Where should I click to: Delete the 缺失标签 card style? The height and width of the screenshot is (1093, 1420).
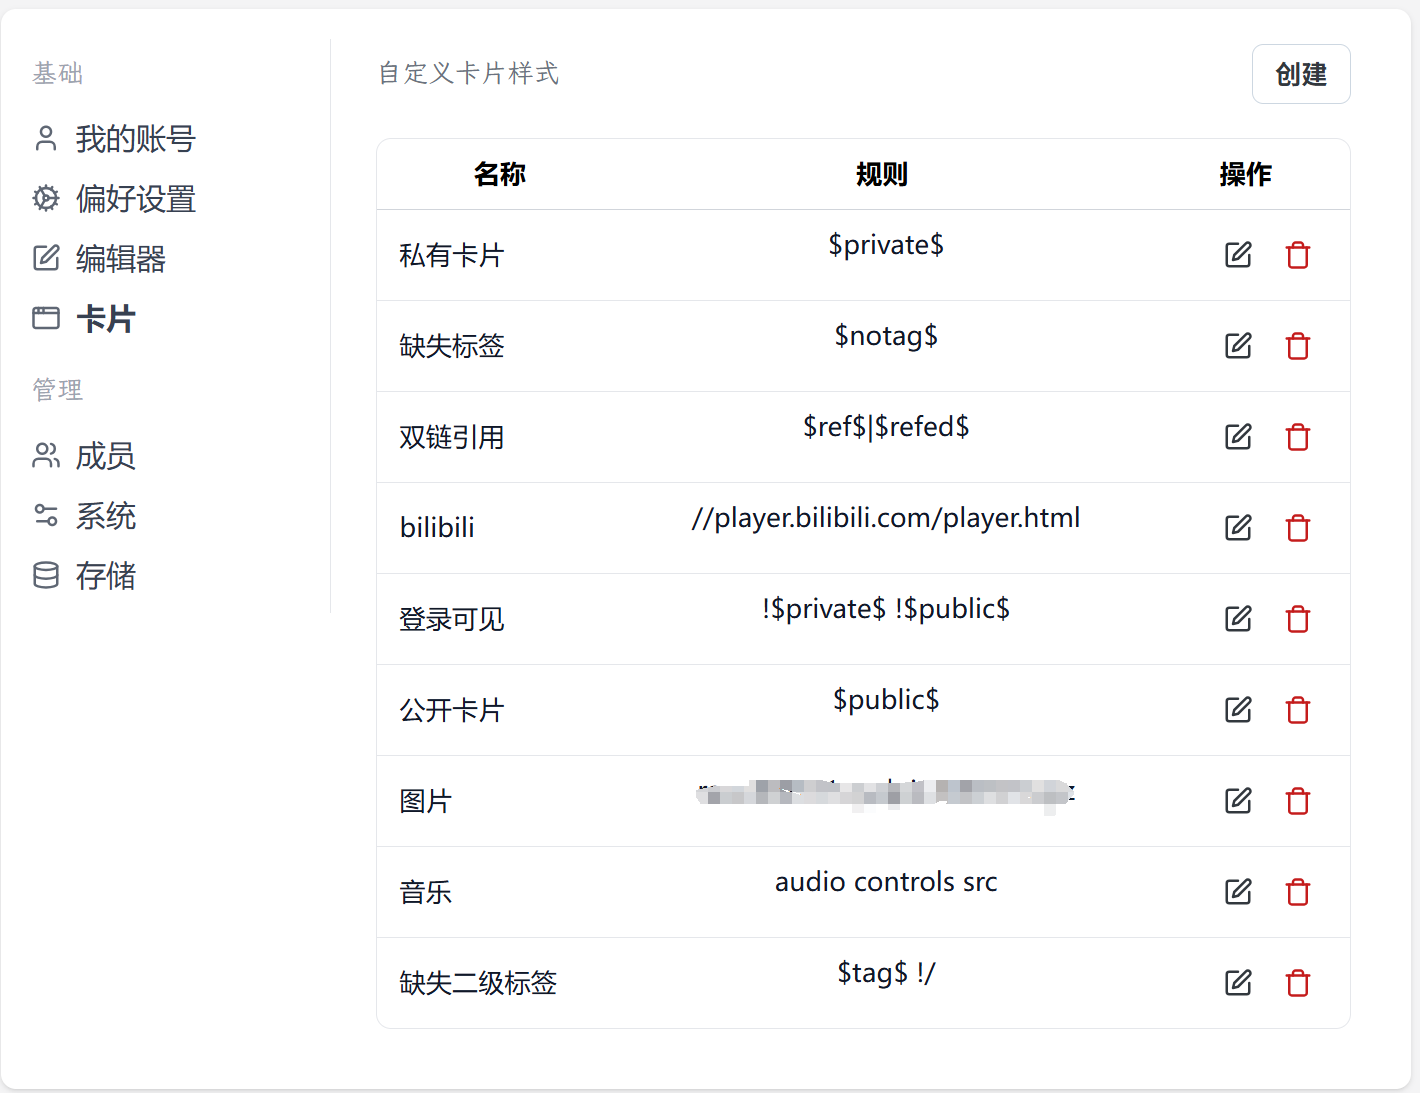click(1298, 346)
